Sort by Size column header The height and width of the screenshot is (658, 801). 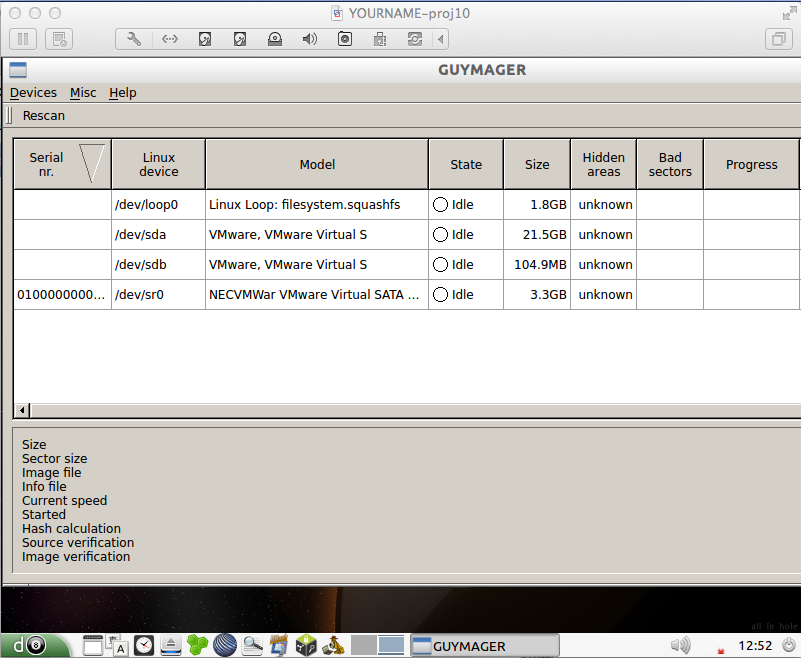(x=537, y=164)
